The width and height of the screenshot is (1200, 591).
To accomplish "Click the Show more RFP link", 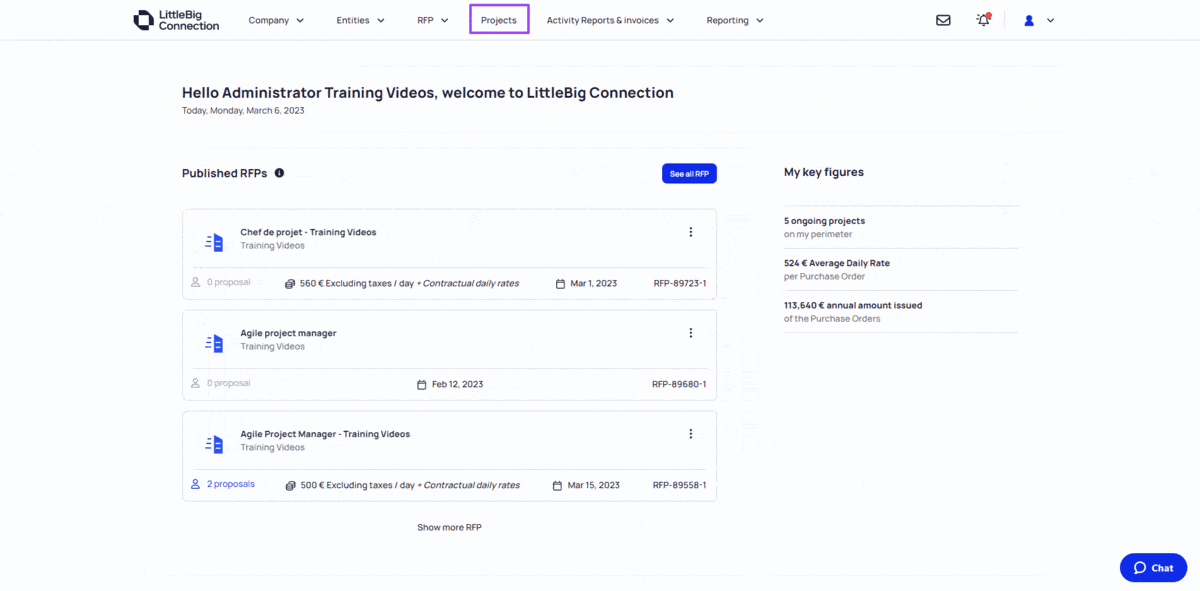I will [x=449, y=527].
